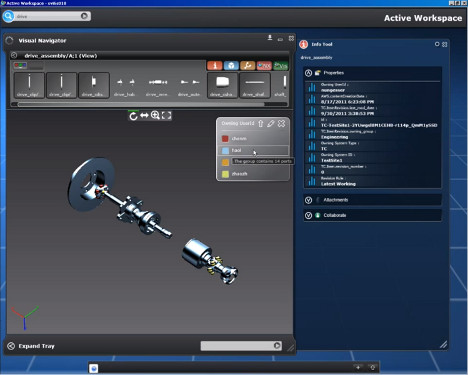Click the drive_shaft thumbnail
Image resolution: width=468 pixels, height=375 pixels.
[254, 85]
